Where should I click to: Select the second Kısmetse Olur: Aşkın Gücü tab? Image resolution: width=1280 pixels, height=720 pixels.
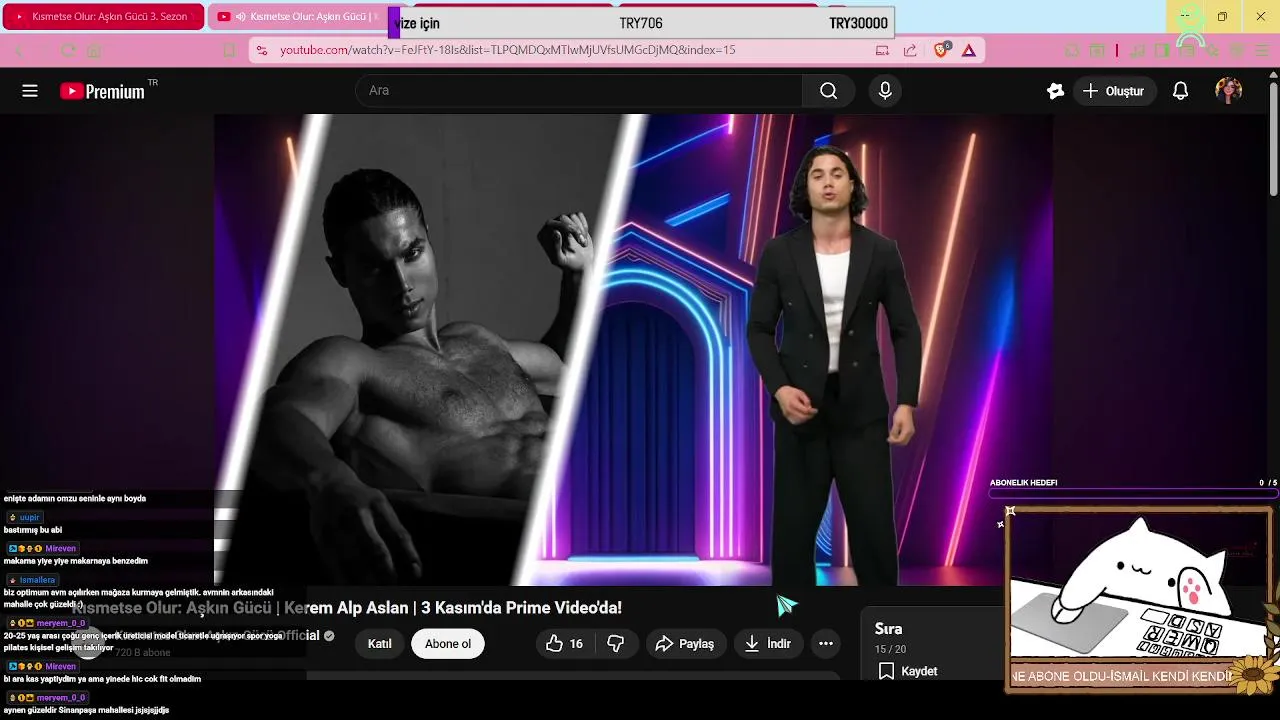(300, 17)
